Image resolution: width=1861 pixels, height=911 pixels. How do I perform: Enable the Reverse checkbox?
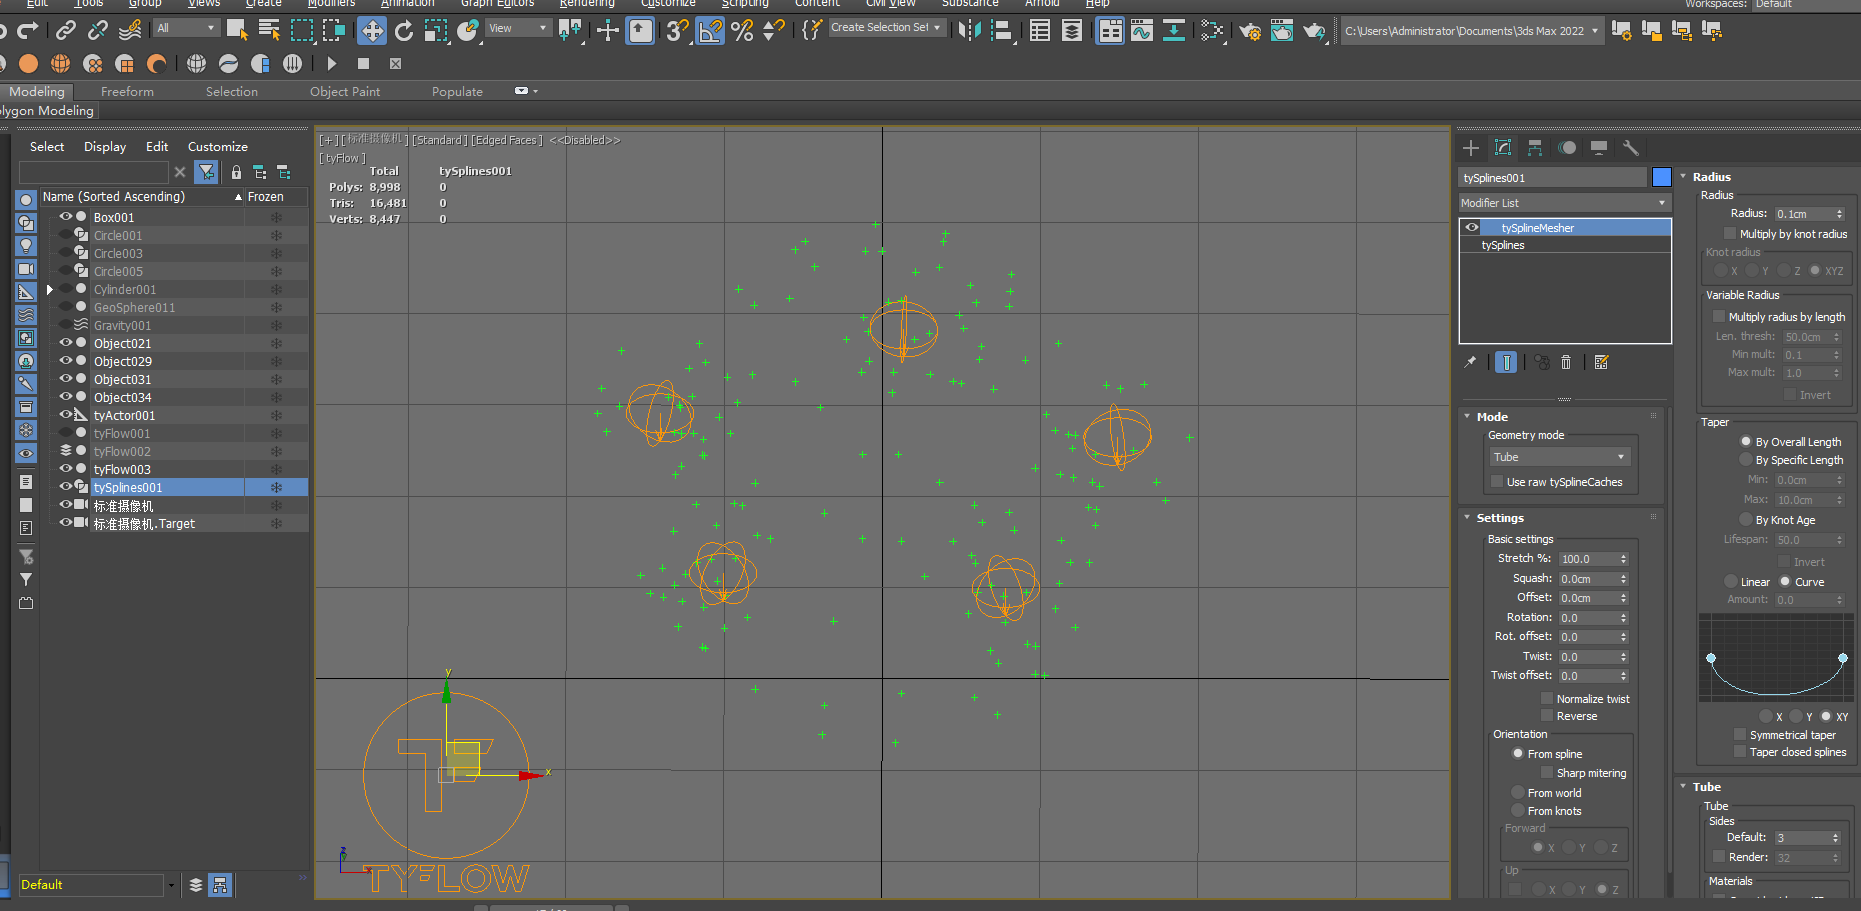1547,716
